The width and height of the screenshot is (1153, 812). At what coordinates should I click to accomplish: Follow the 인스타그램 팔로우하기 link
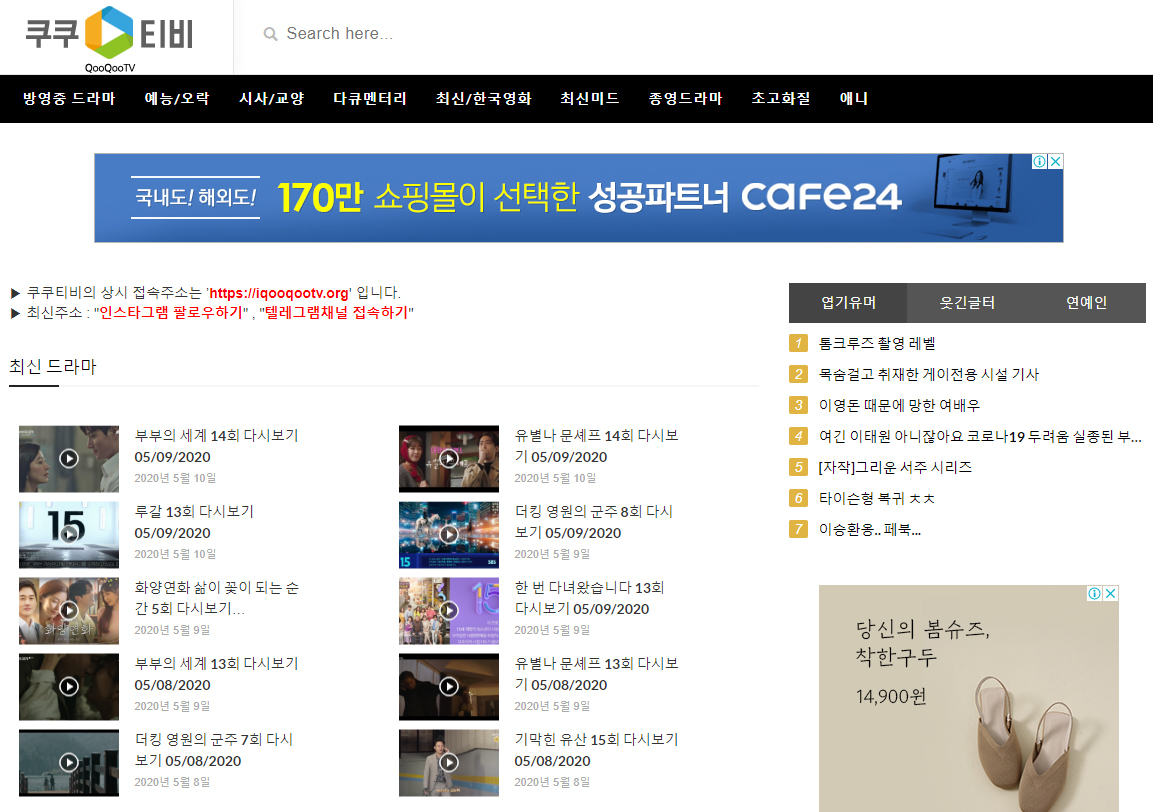[171, 313]
